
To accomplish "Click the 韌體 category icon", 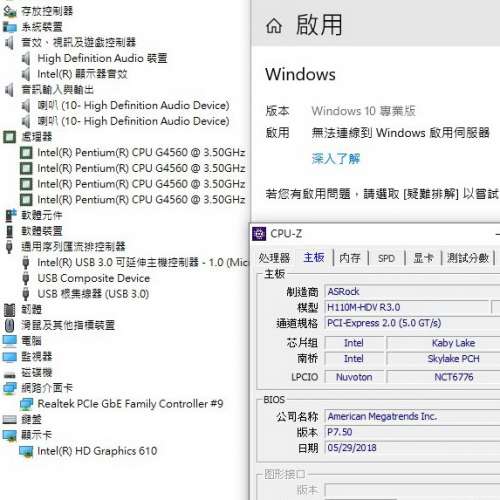I will tap(9, 309).
